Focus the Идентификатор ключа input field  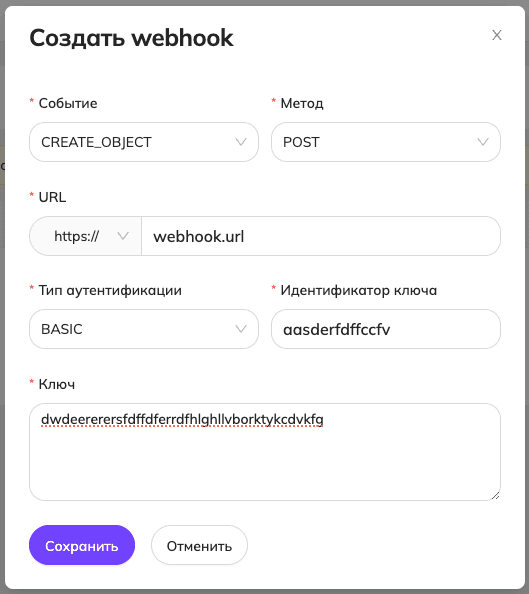click(386, 329)
